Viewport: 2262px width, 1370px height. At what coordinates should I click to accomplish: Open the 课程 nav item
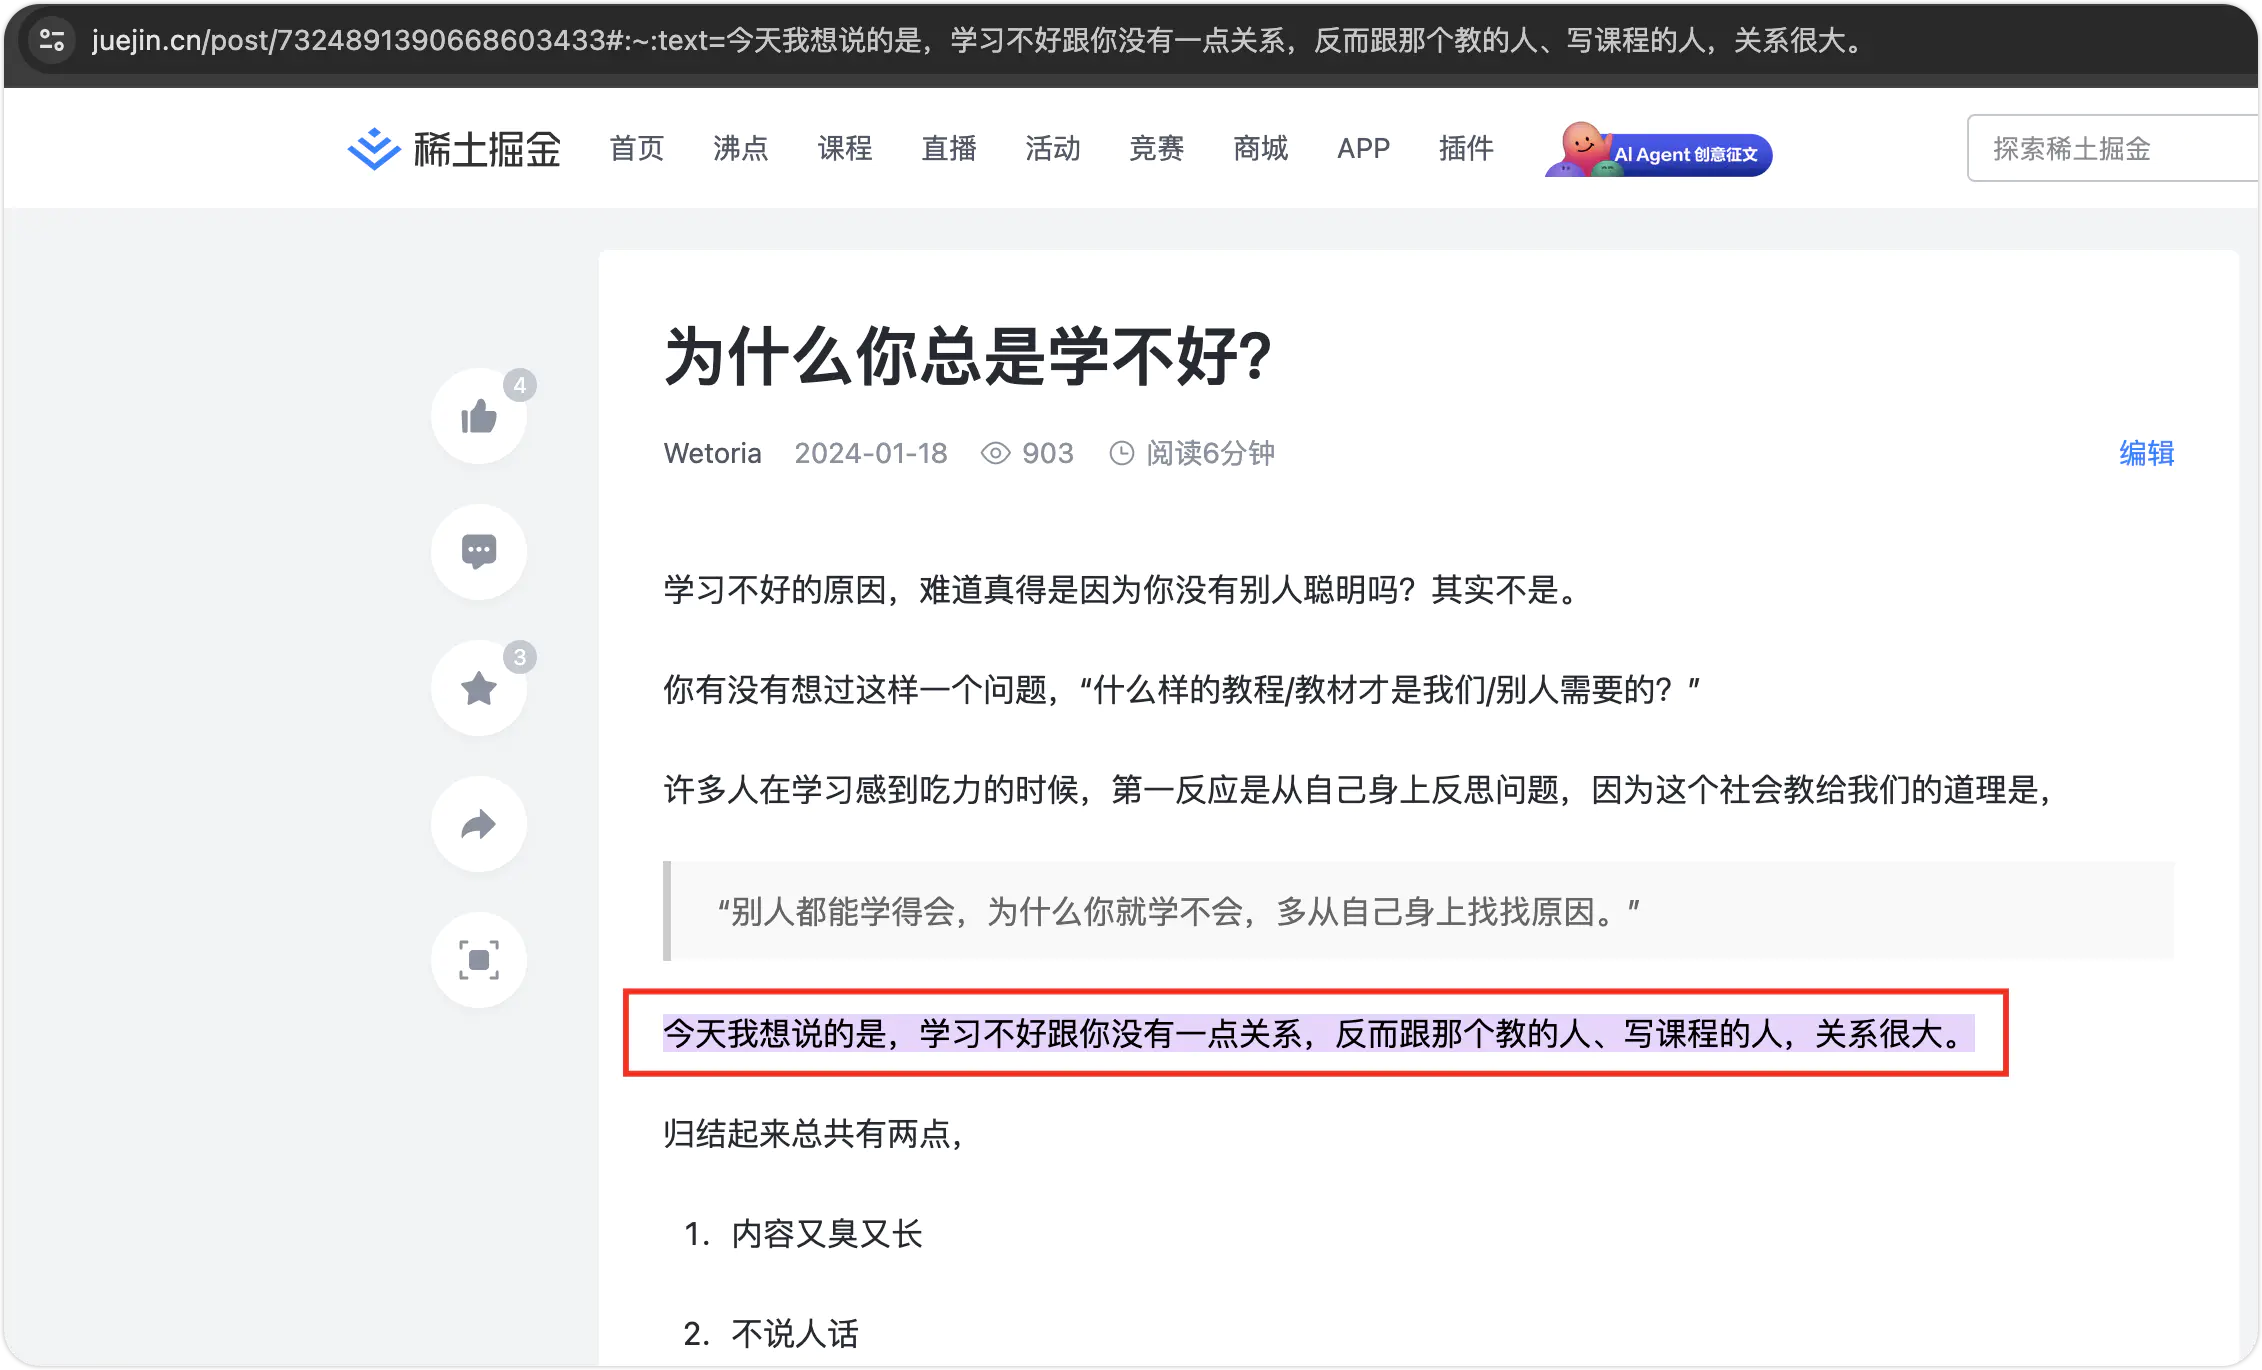pyautogui.click(x=845, y=149)
